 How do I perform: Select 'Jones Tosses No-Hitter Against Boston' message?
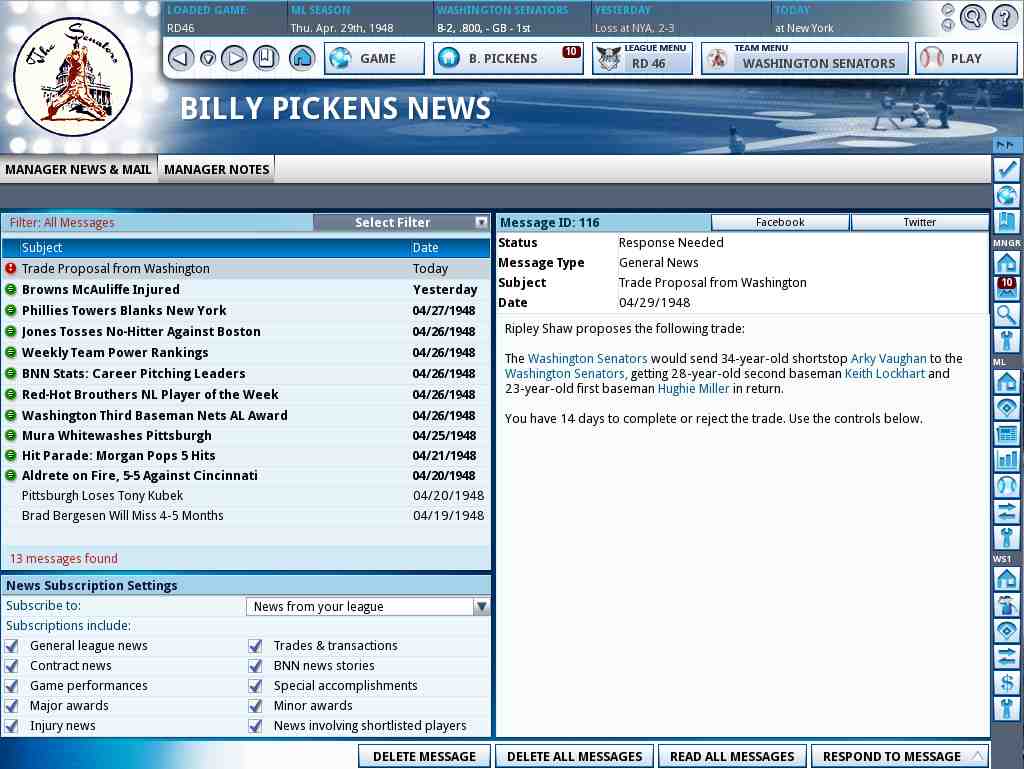[x=246, y=332]
